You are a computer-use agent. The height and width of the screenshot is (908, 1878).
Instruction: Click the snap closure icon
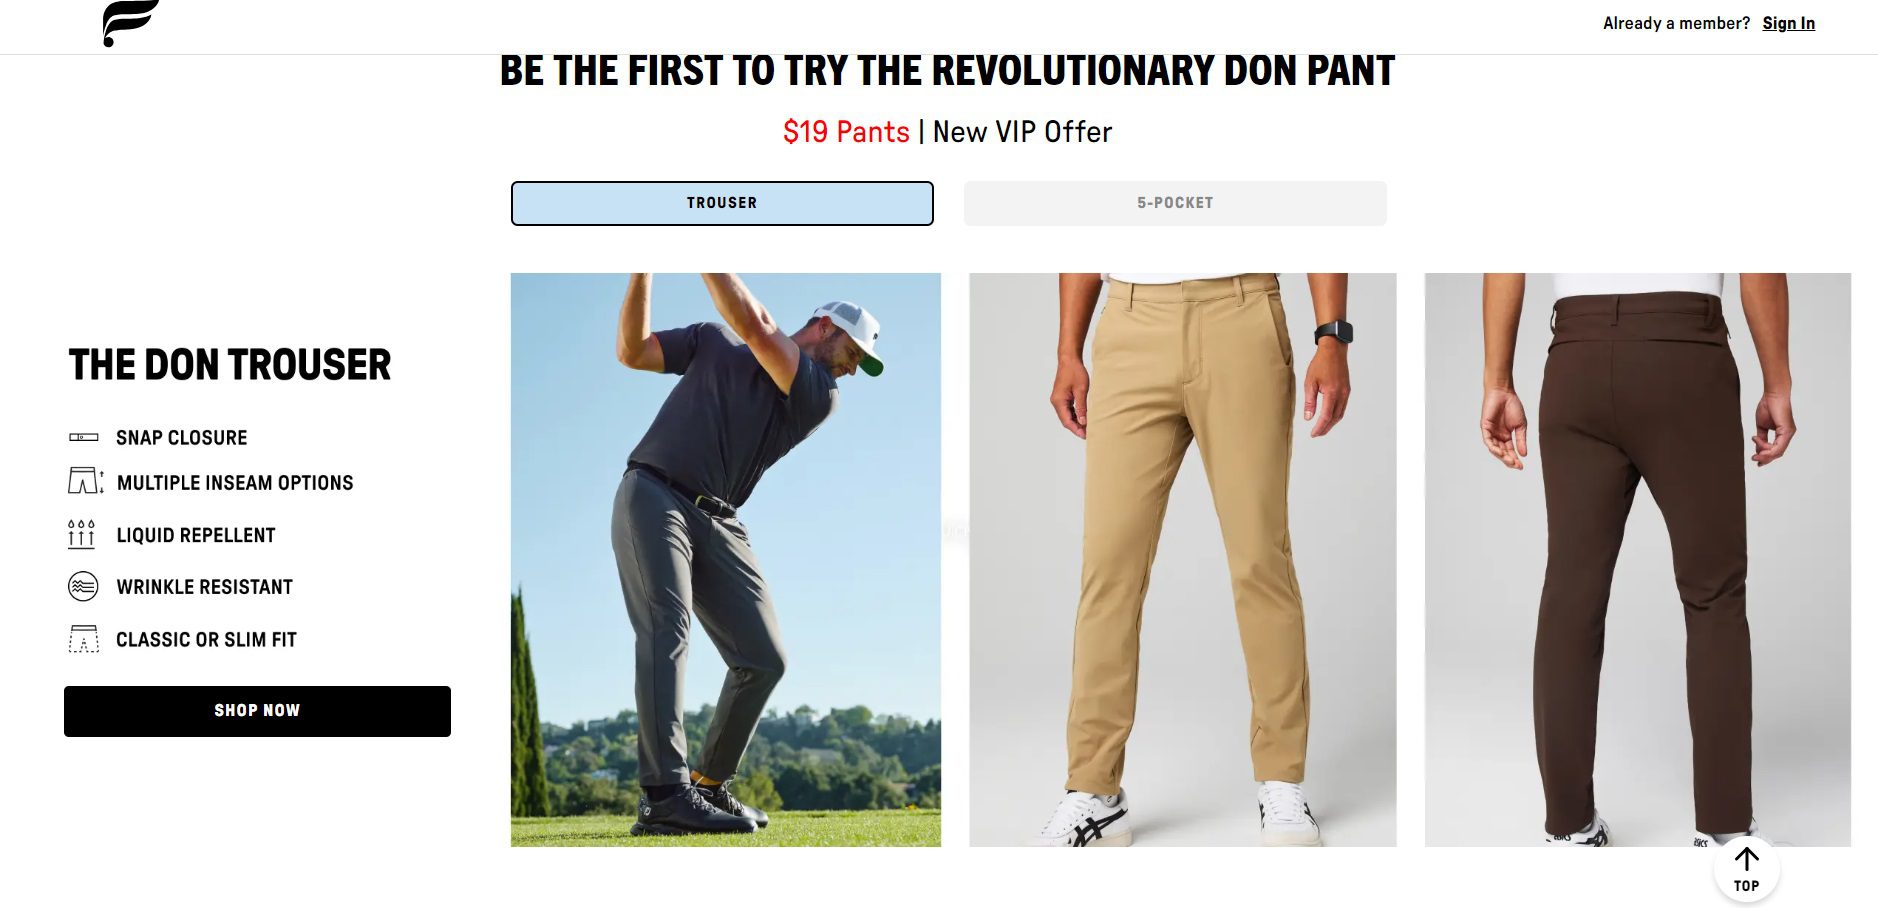coord(84,437)
